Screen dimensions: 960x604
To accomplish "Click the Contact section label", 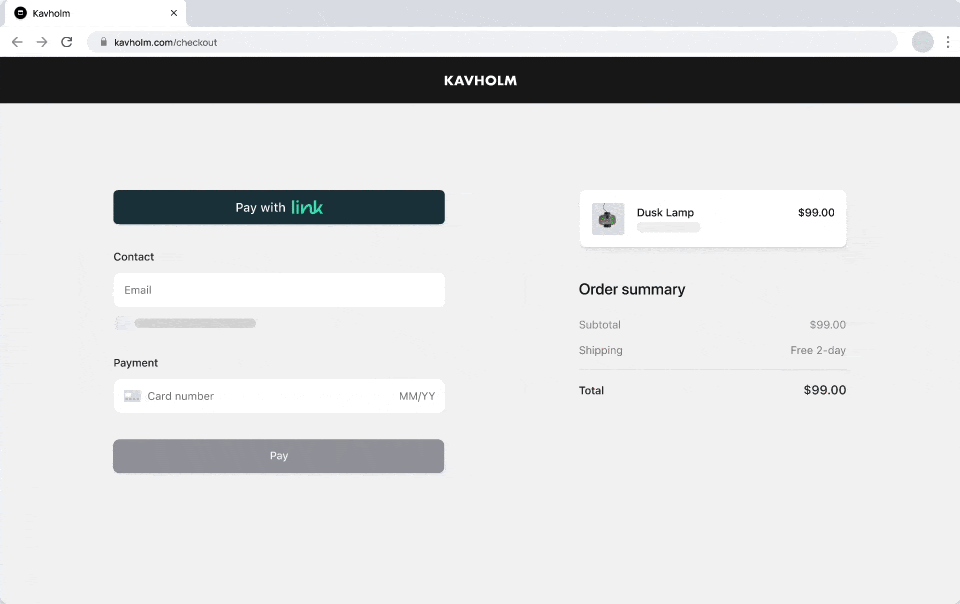I will click(x=133, y=257).
